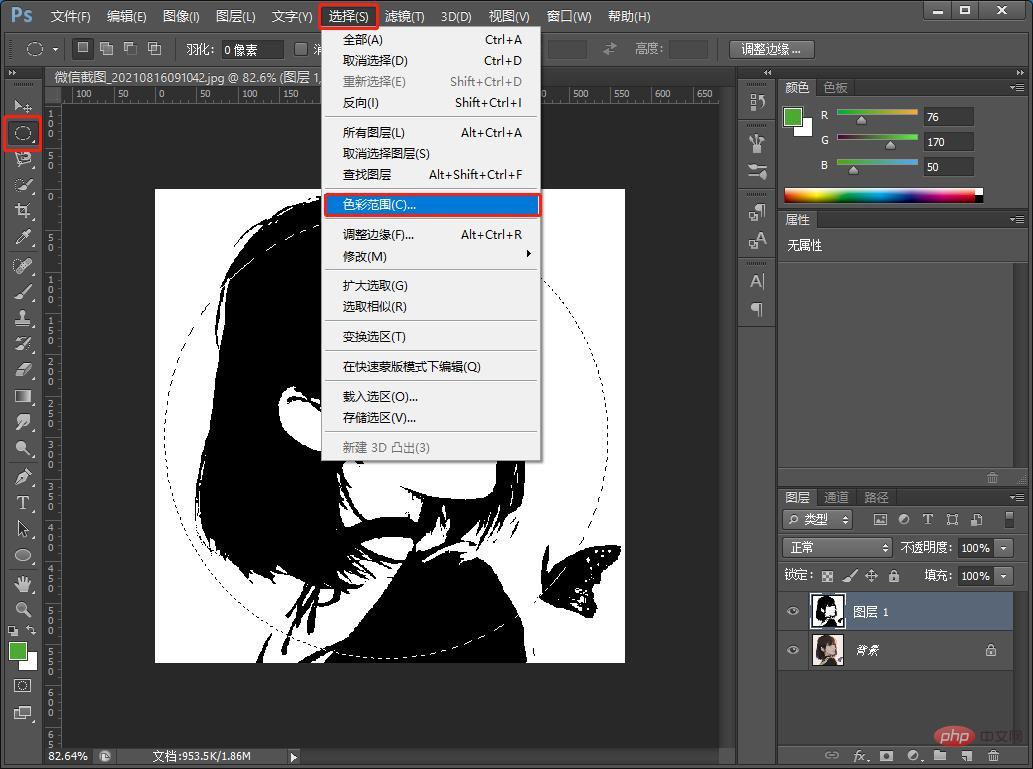Select the Smudge tool
The image size is (1033, 769).
point(22,422)
